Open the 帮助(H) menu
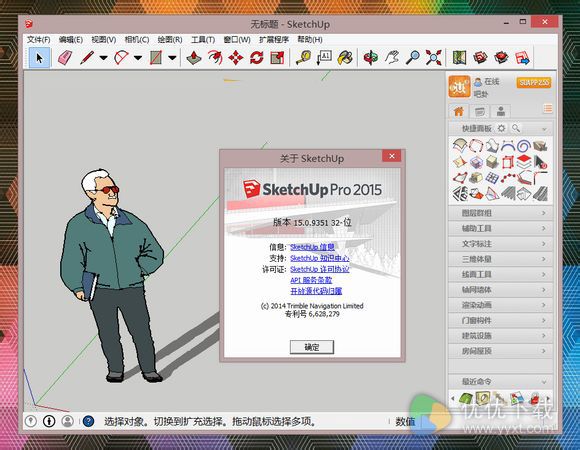Image resolution: width=580 pixels, height=450 pixels. 310,40
